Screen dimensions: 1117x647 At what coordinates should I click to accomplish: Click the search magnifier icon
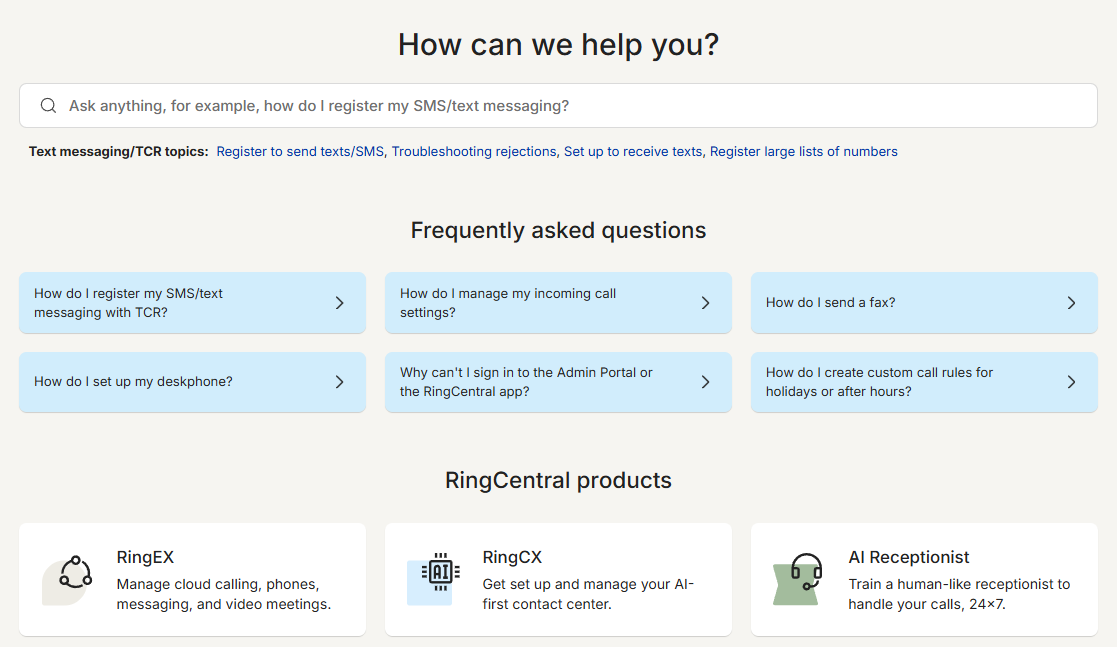tap(48, 106)
